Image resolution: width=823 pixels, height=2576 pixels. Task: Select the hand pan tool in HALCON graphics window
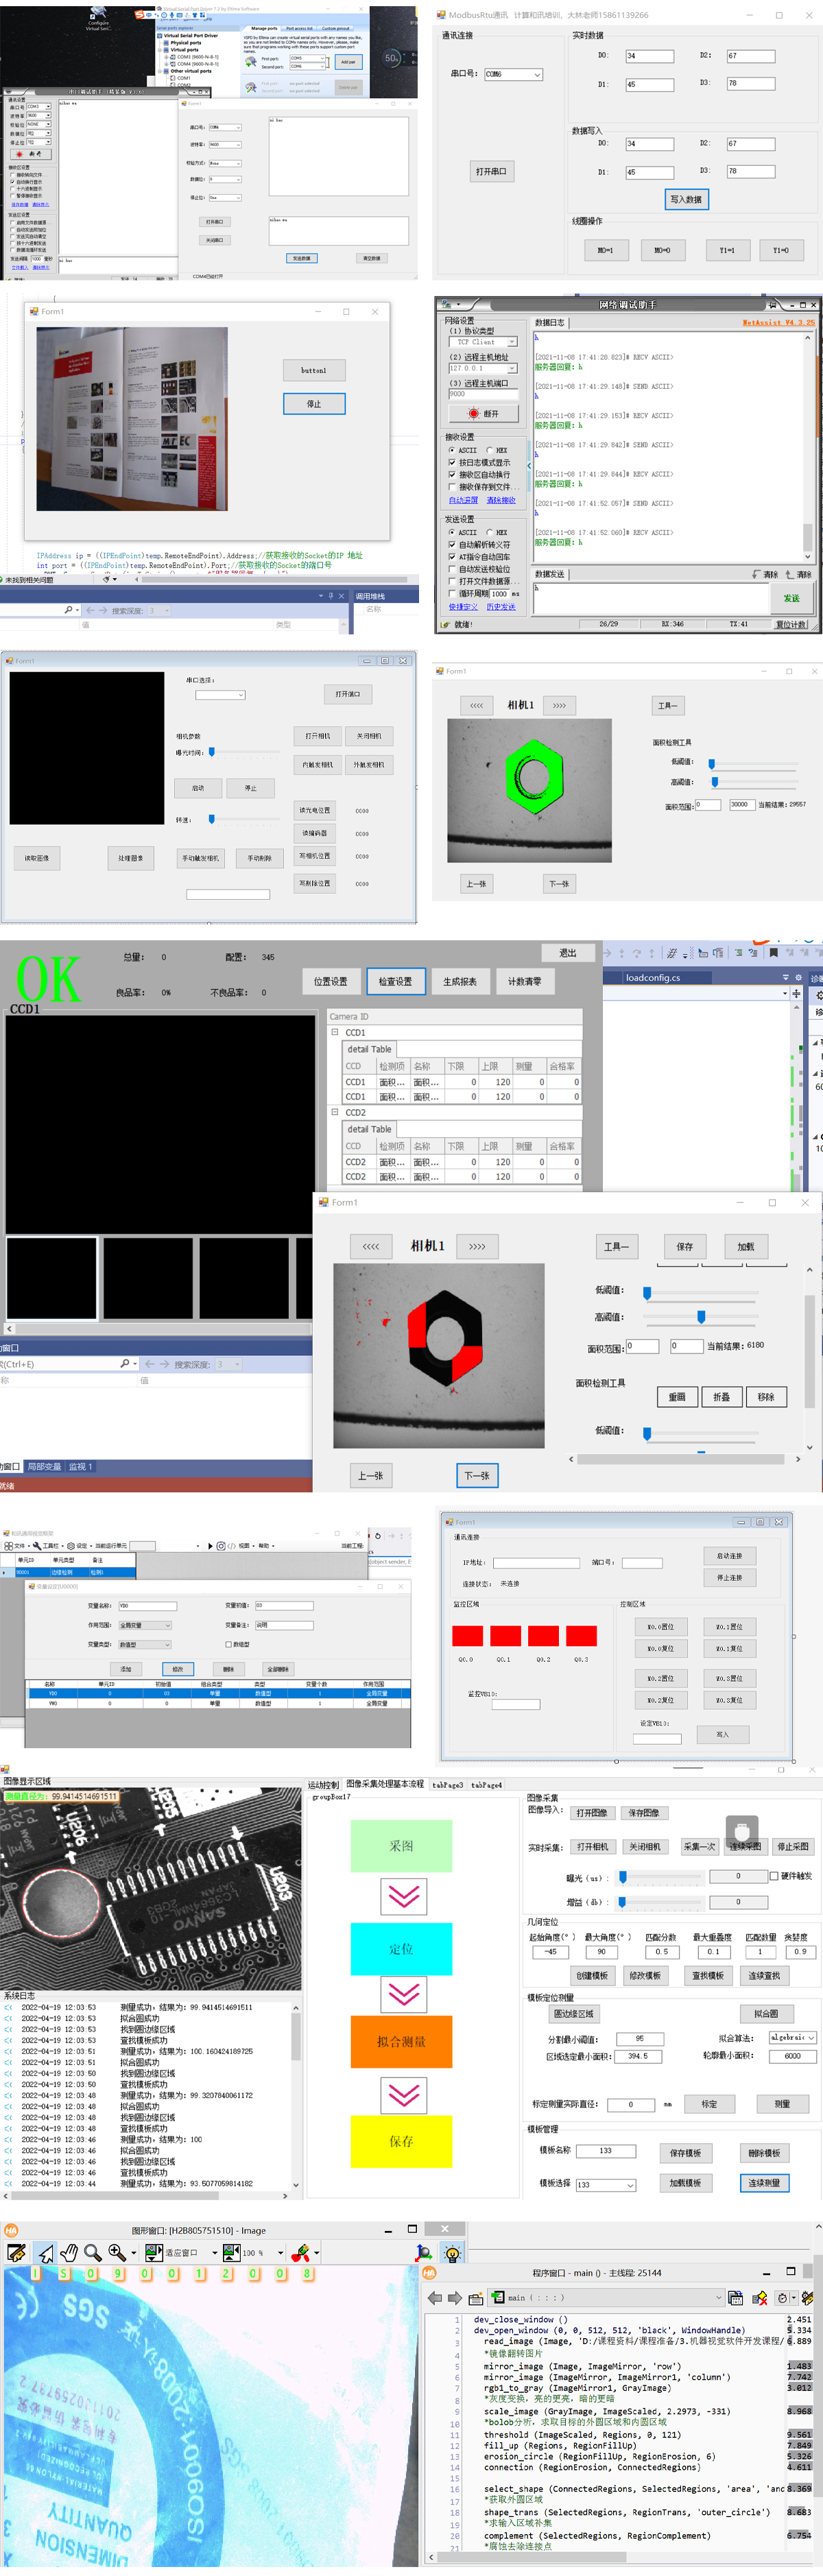tap(69, 2253)
